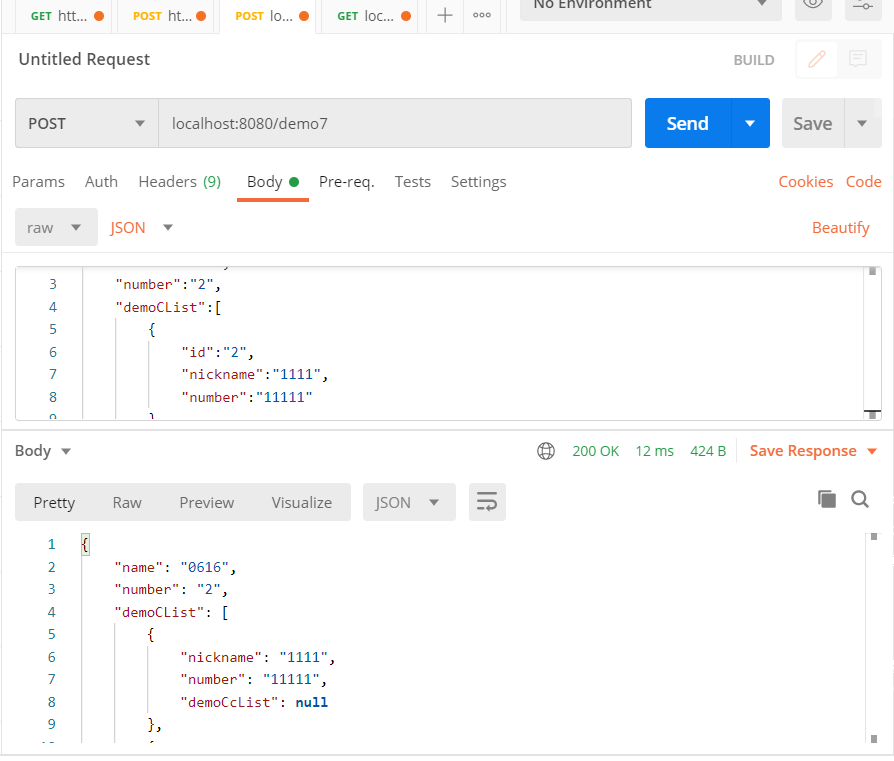Screen dimensions: 894x761
Task: Click the "nickname": "1111" line in response
Action: point(258,657)
